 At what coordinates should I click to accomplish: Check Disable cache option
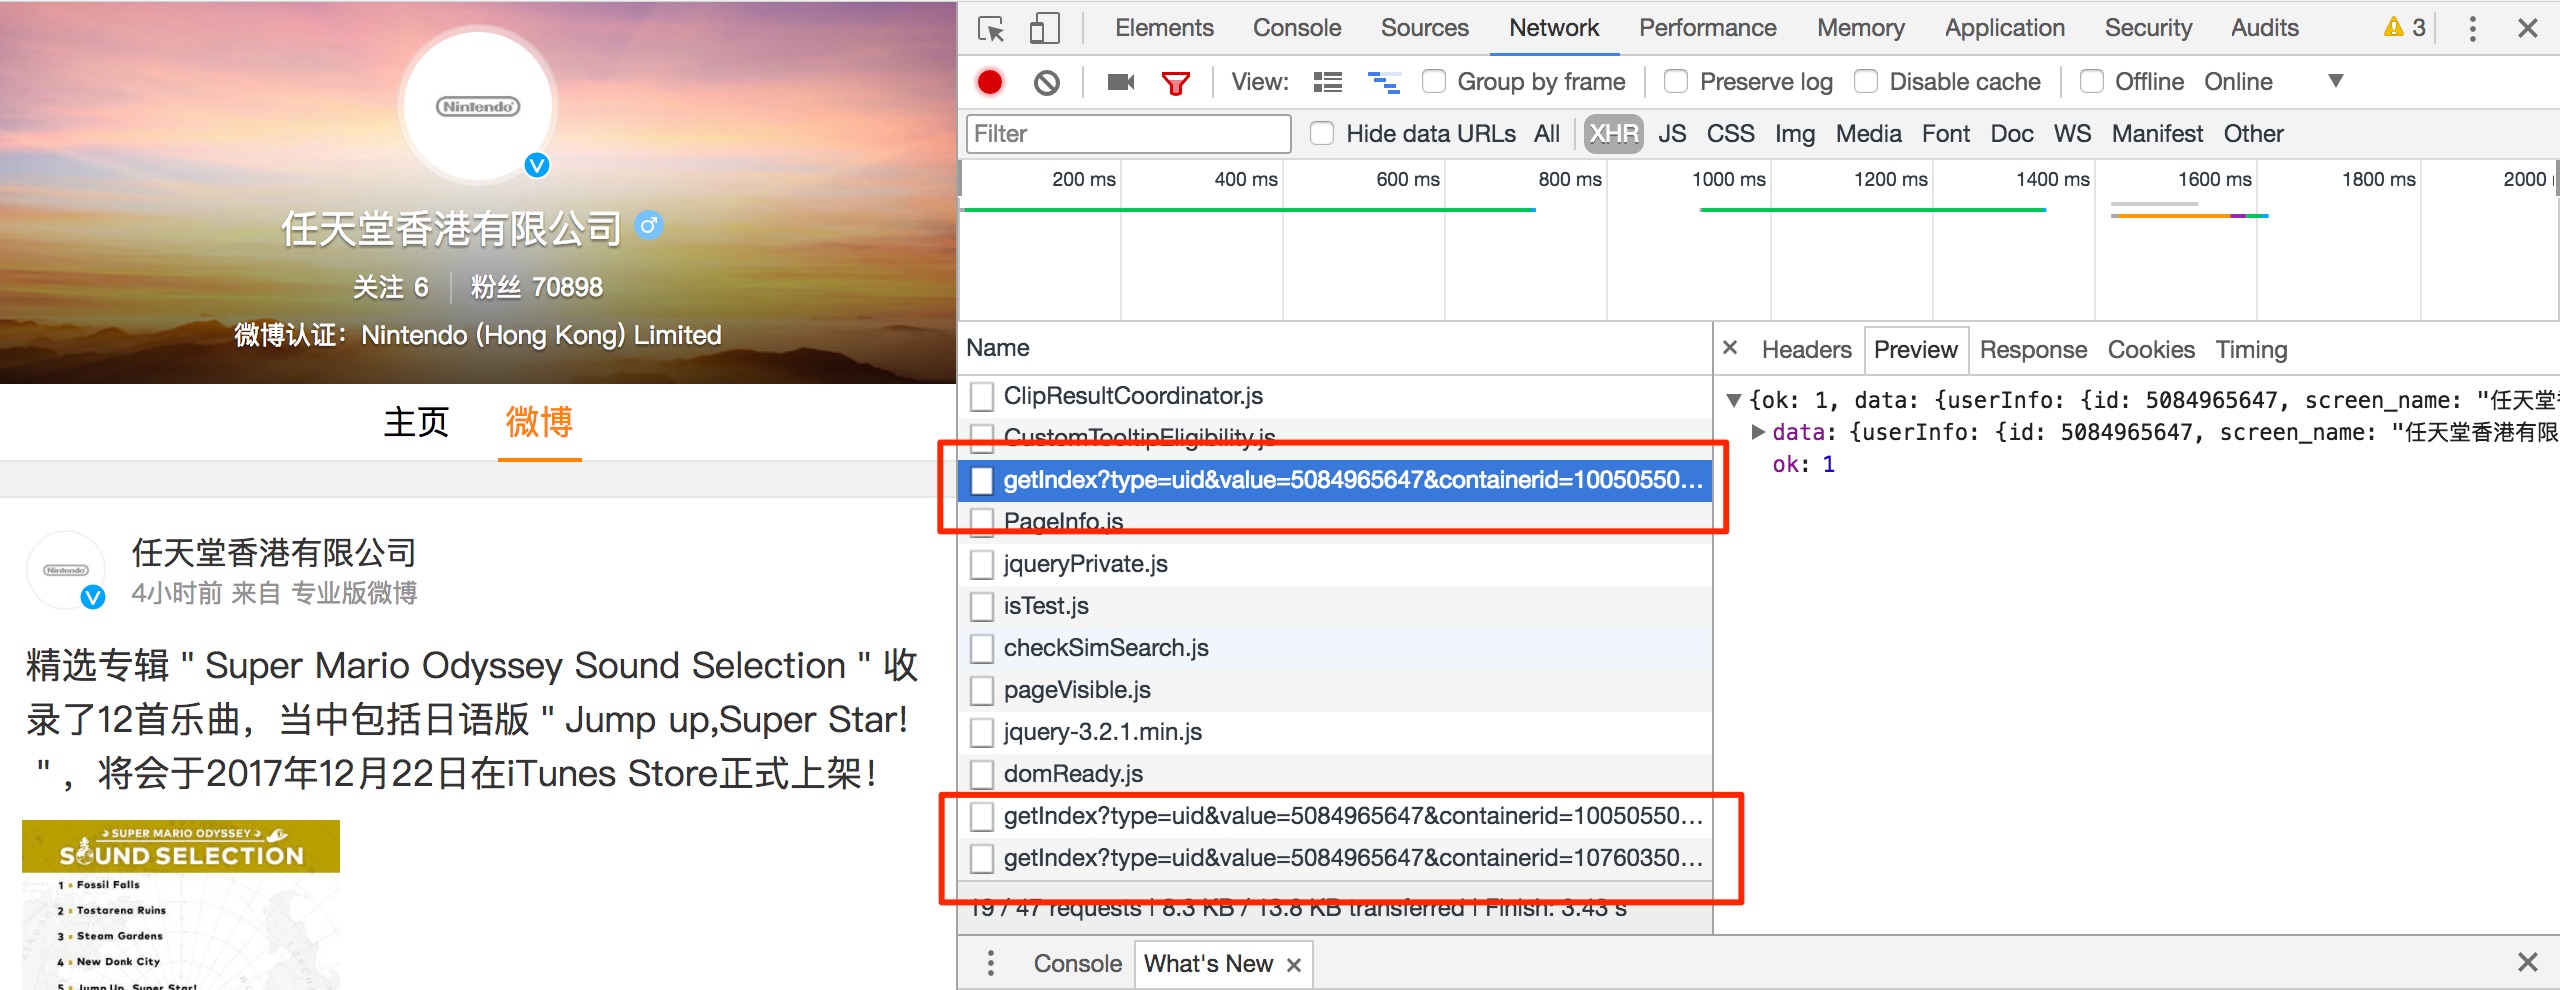pos(1866,81)
